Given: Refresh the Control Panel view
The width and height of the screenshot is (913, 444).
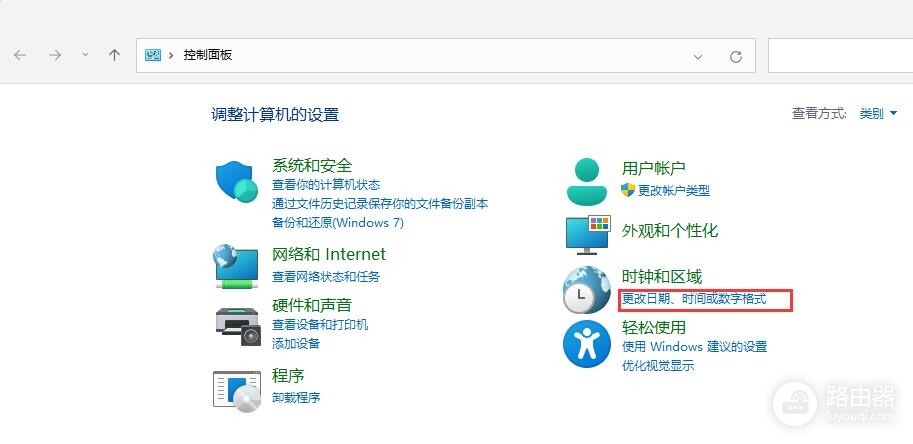Looking at the screenshot, I should [x=736, y=56].
